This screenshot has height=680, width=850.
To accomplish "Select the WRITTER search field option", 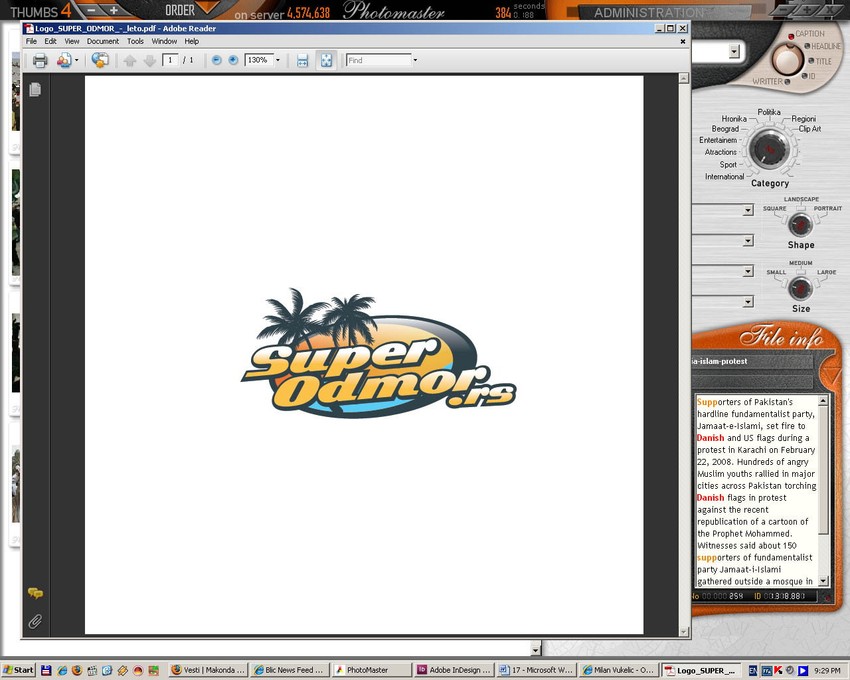I will (767, 81).
